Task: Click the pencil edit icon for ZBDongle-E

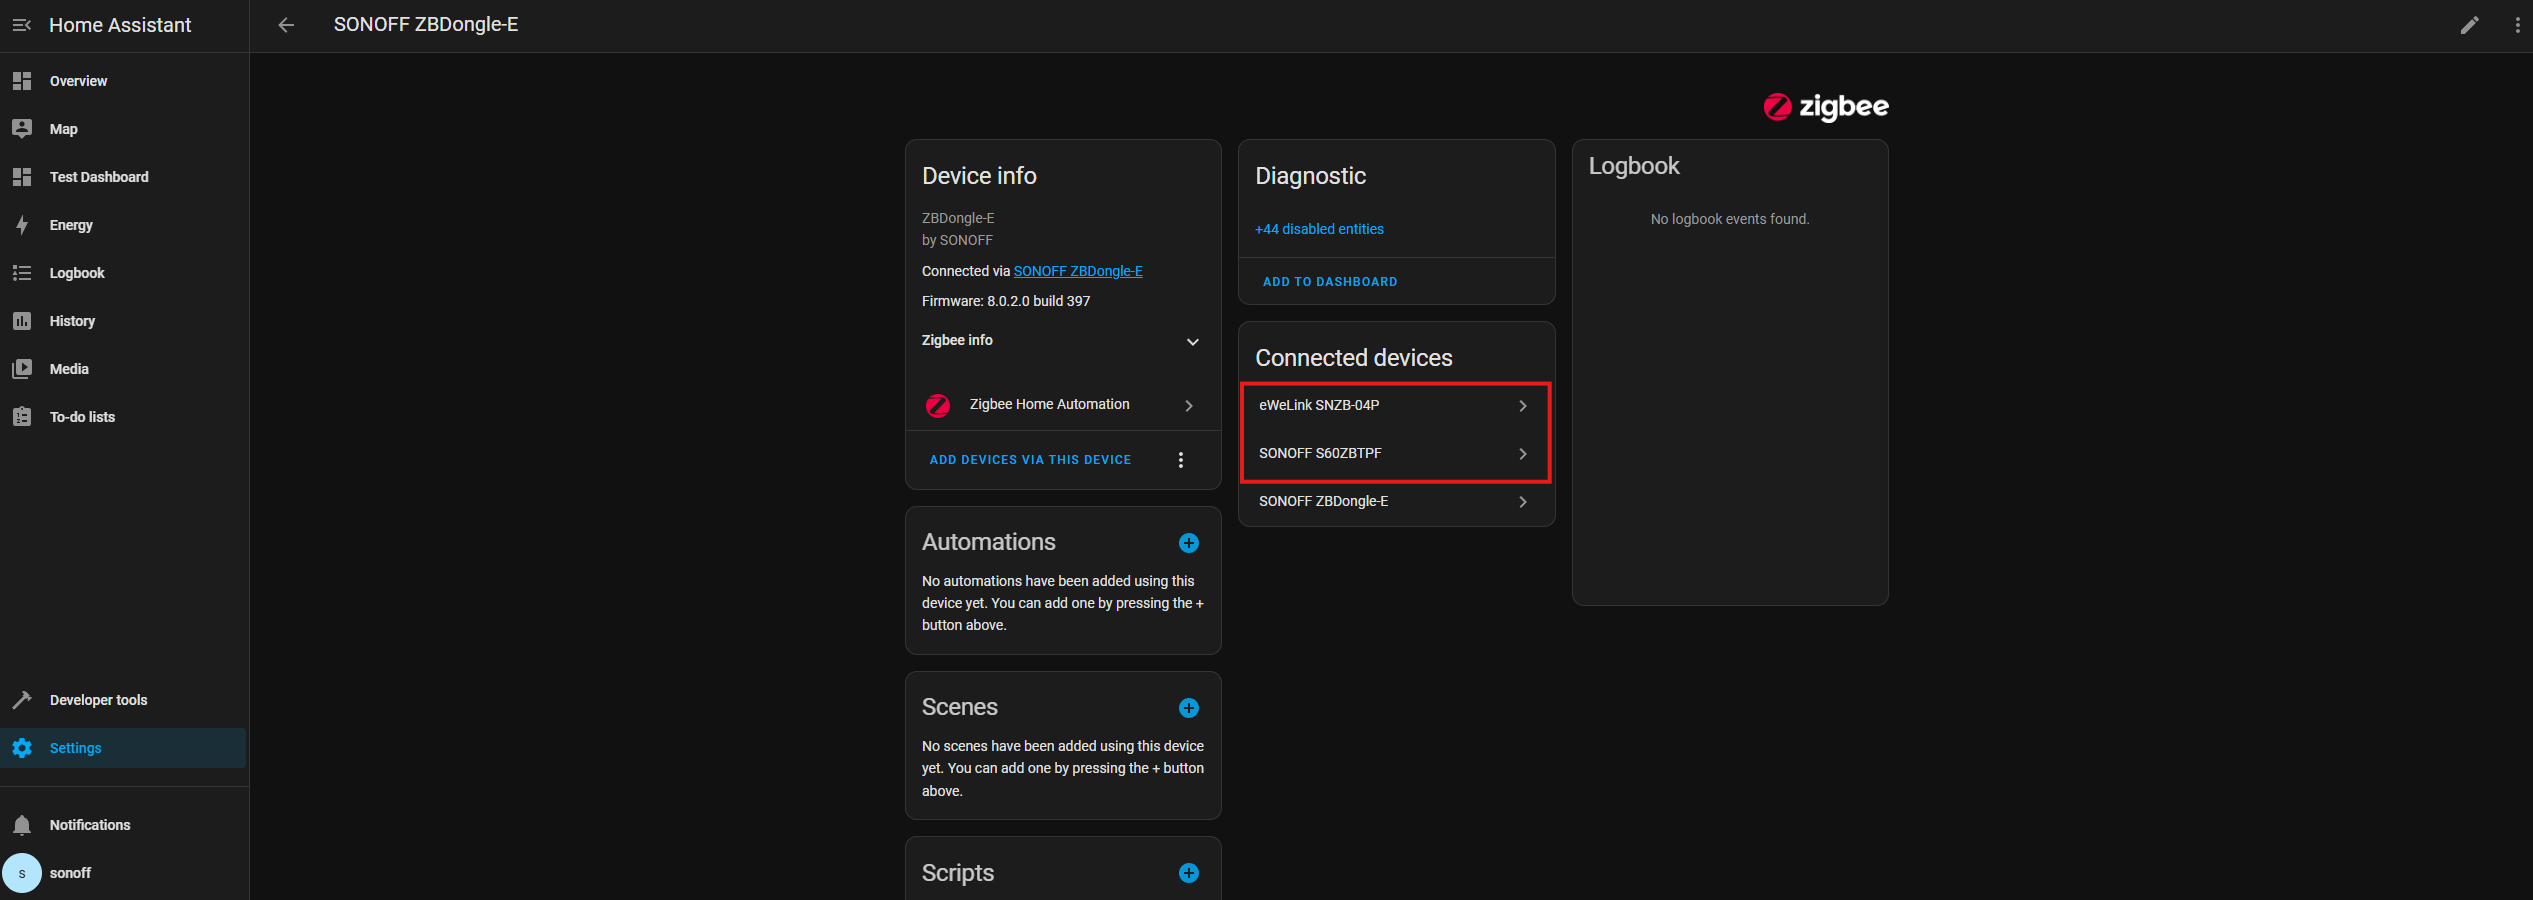Action: pos(2470,24)
